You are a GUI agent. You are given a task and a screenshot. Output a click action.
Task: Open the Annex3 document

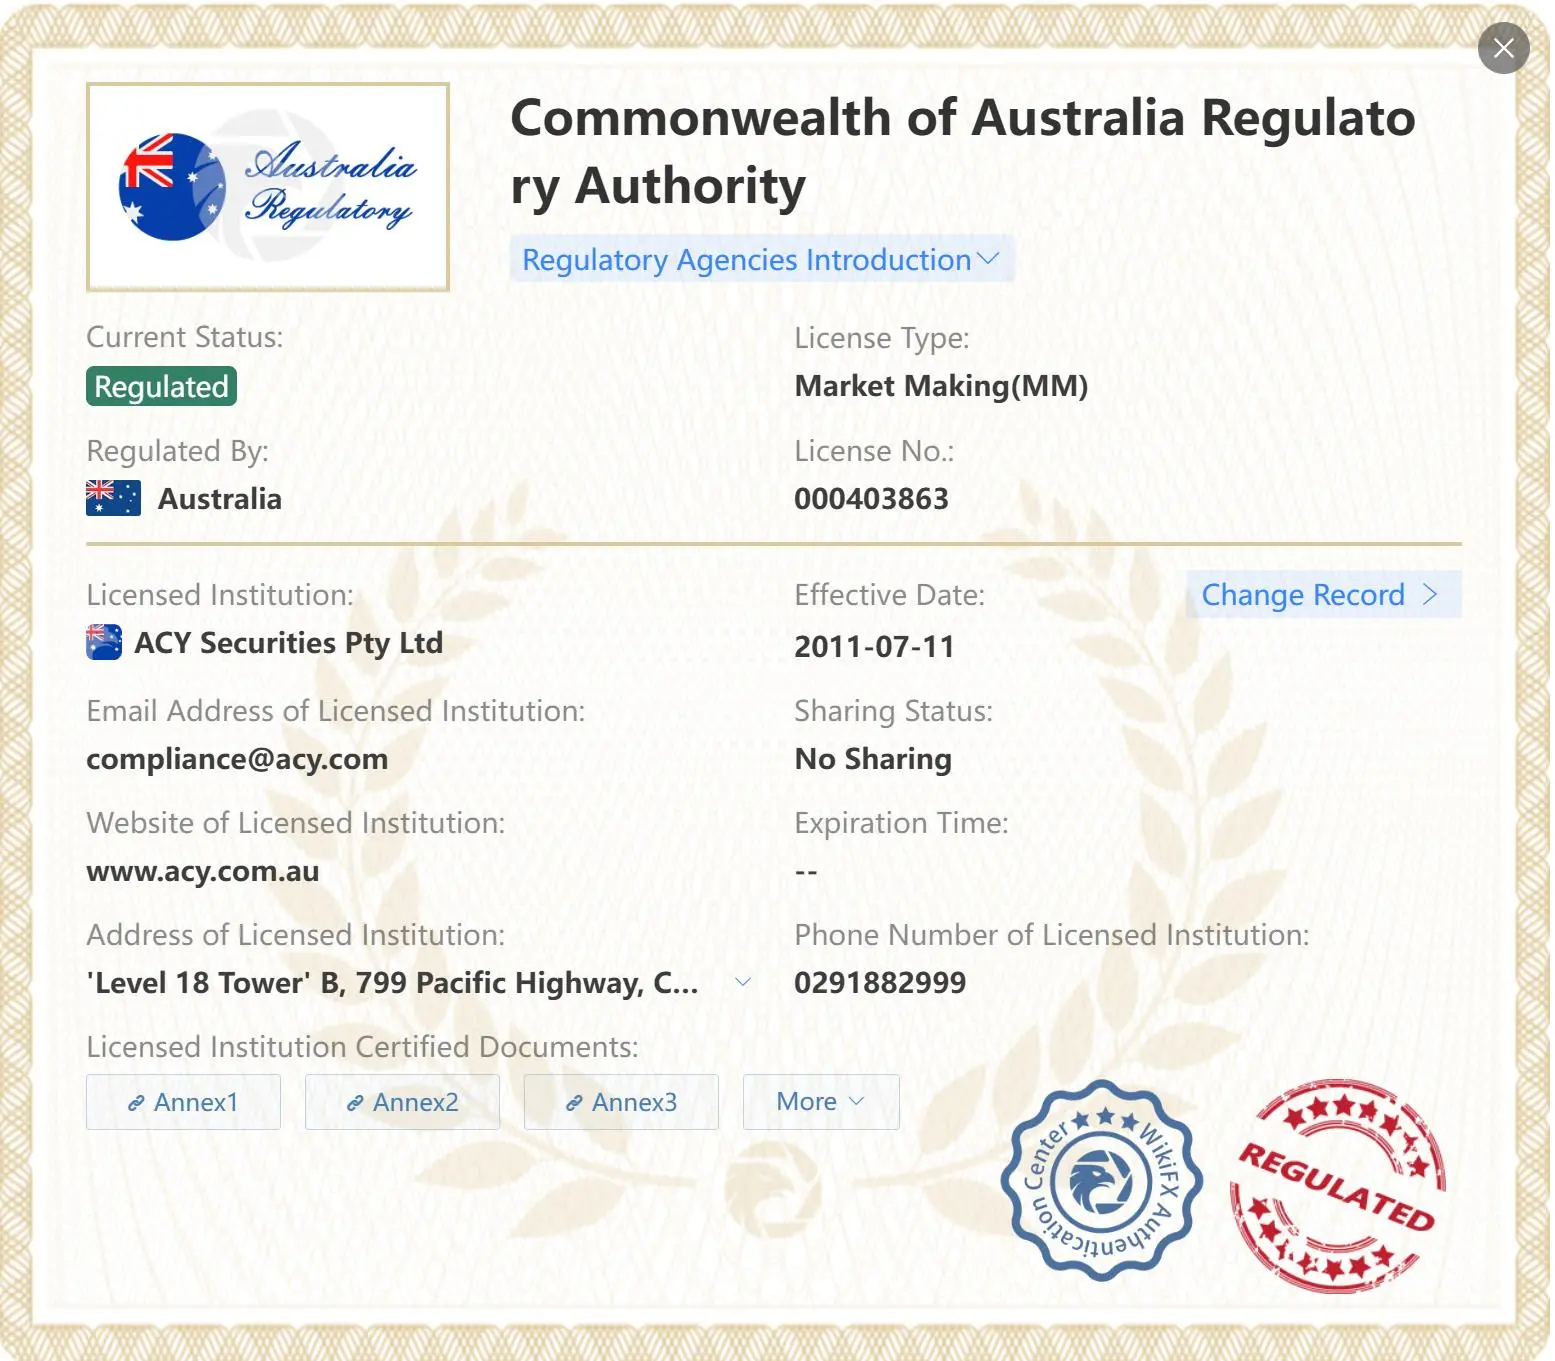tap(621, 1102)
